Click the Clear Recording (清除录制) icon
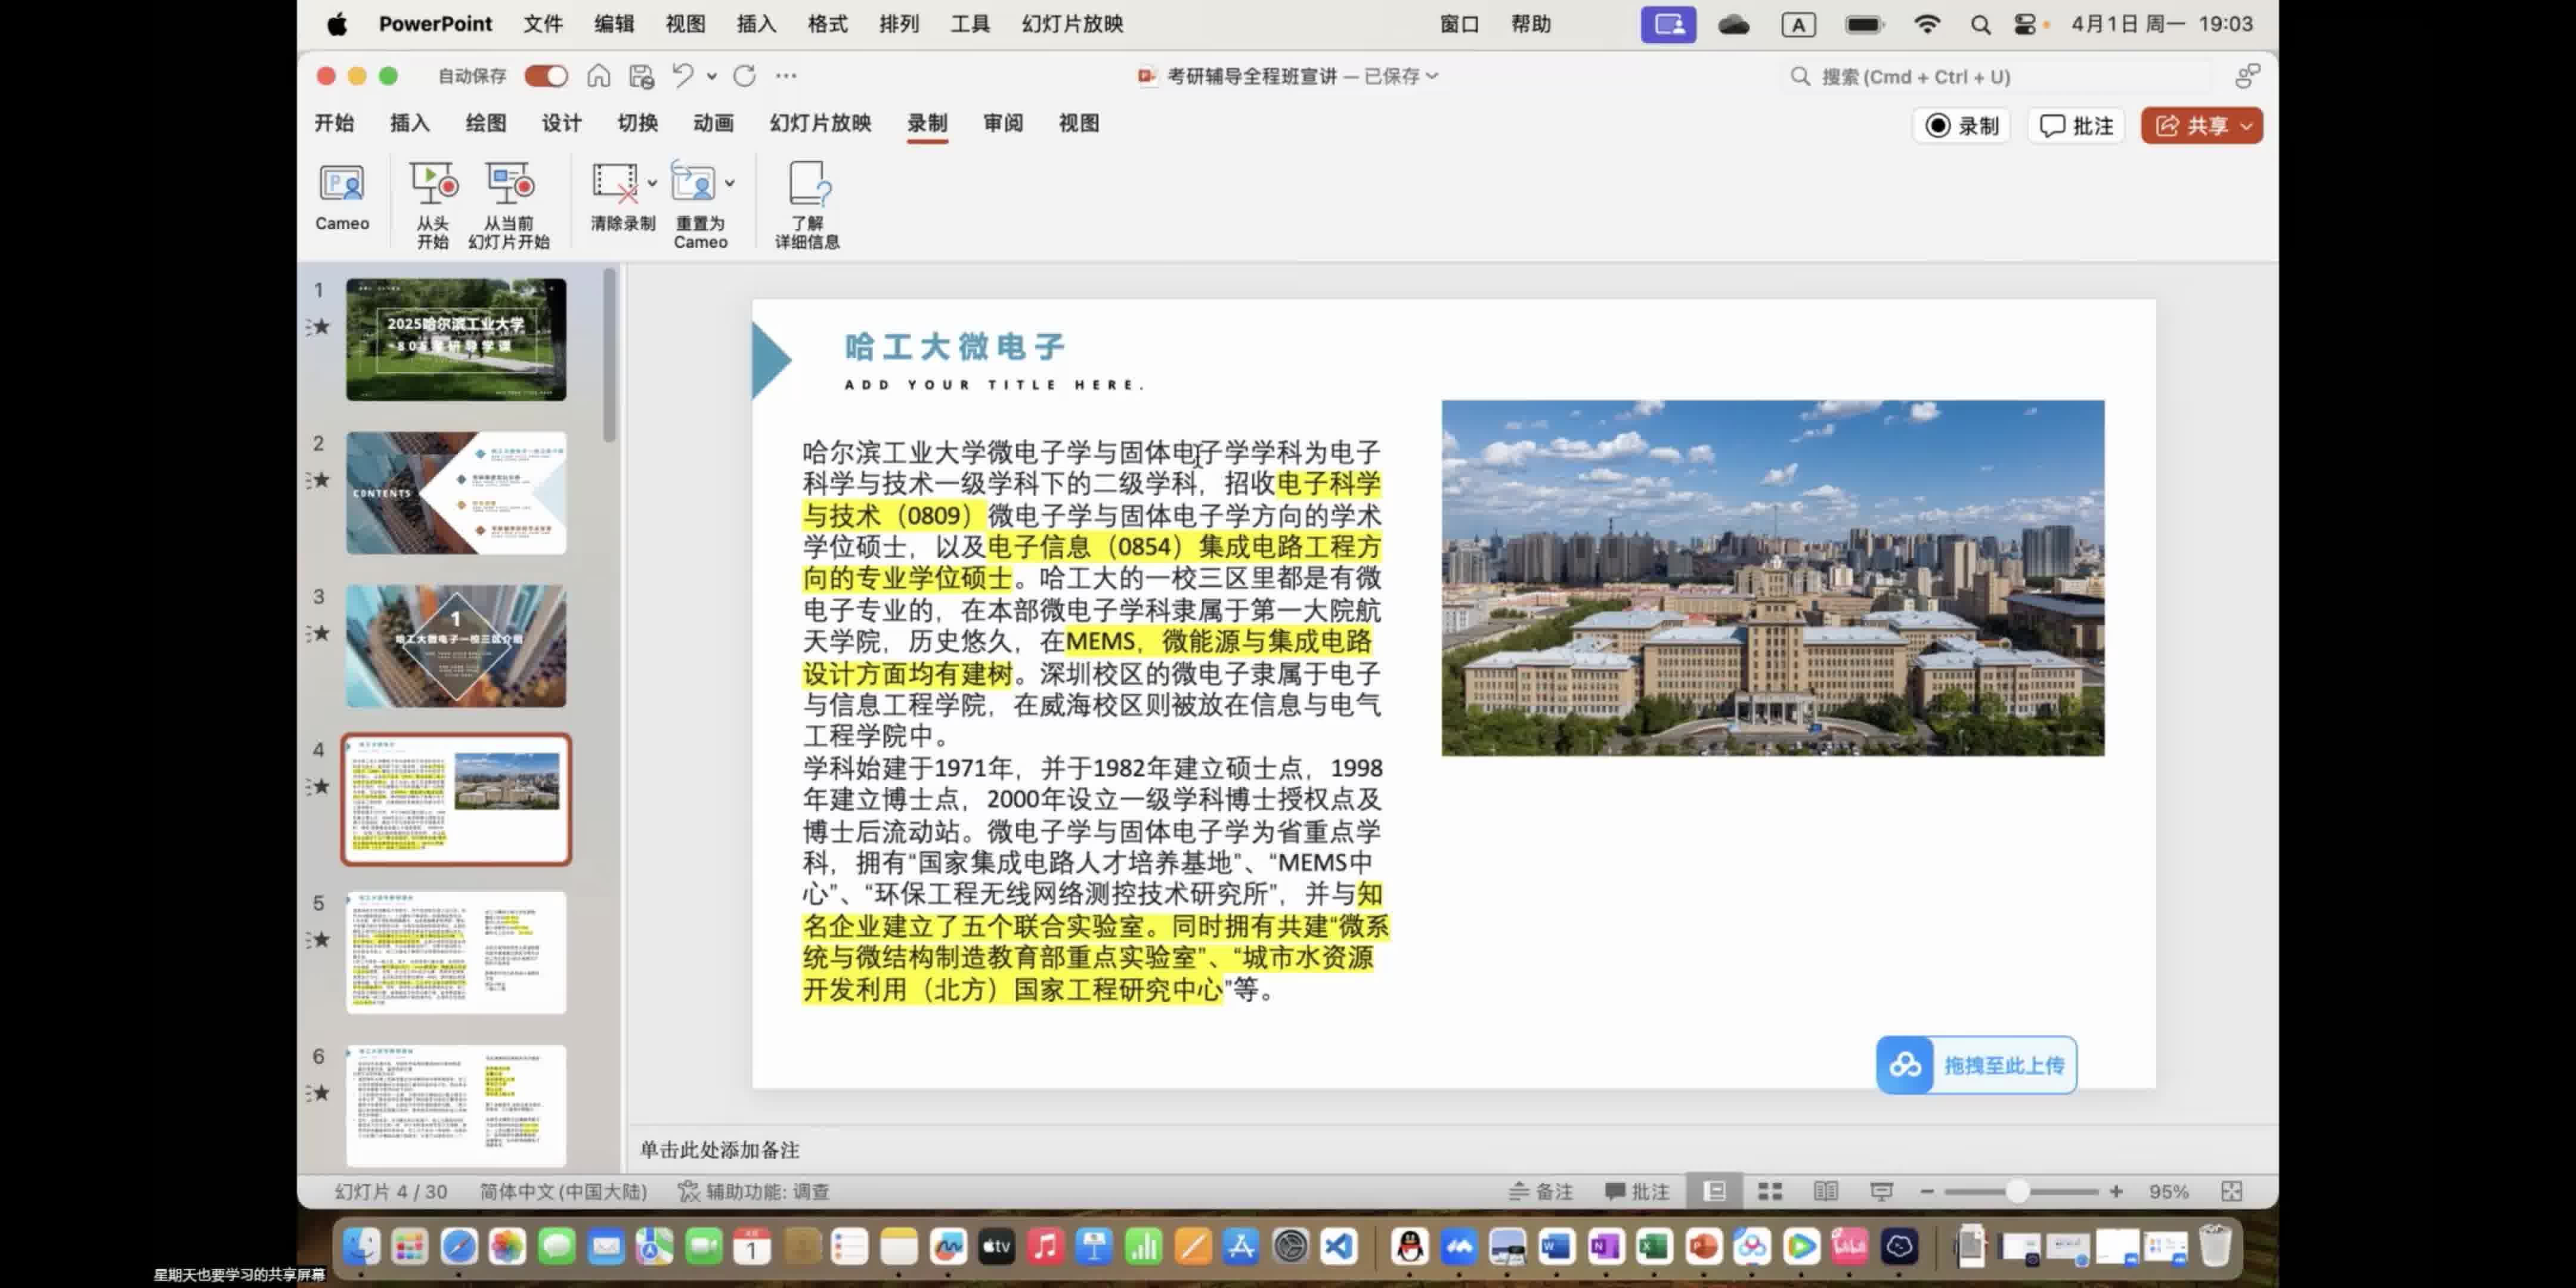Viewport: 2576px width, 1288px height. pyautogui.click(x=615, y=184)
